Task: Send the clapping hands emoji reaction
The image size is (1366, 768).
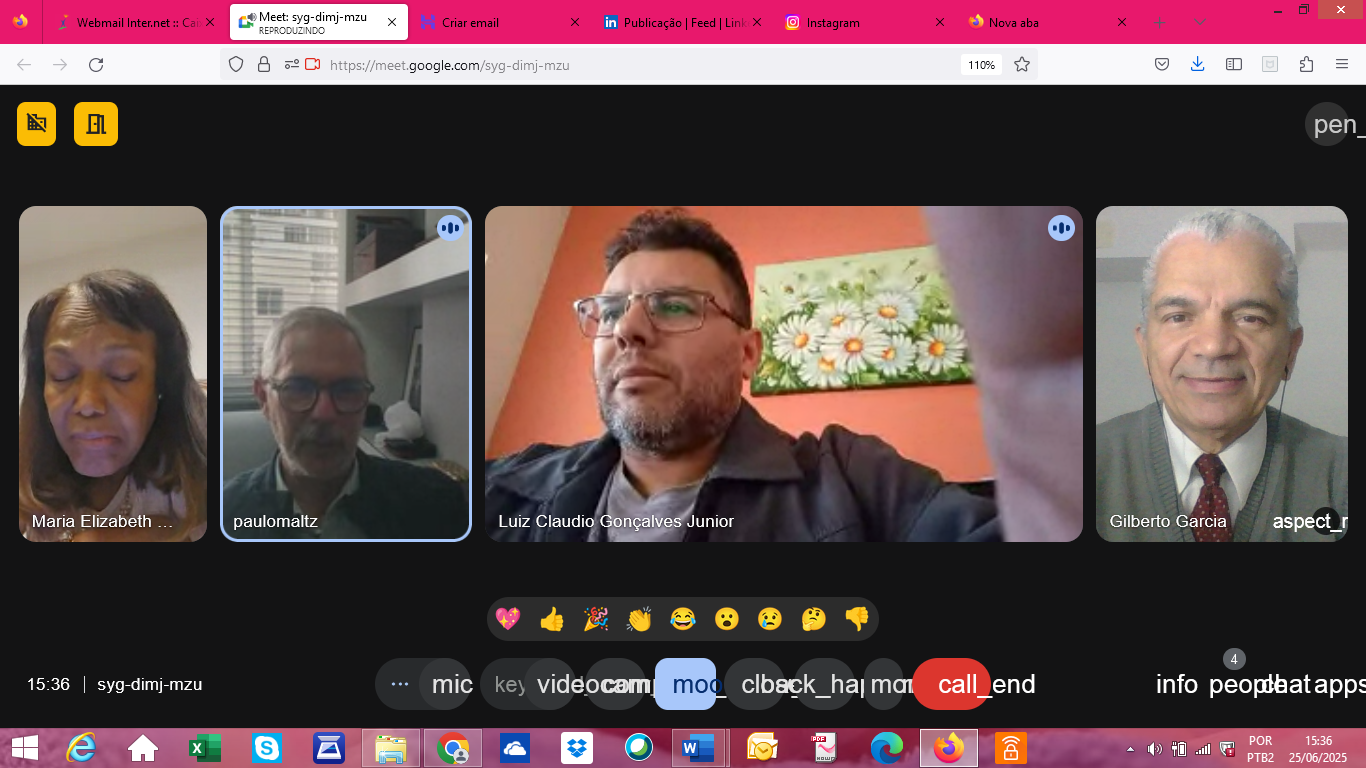Action: click(x=639, y=620)
